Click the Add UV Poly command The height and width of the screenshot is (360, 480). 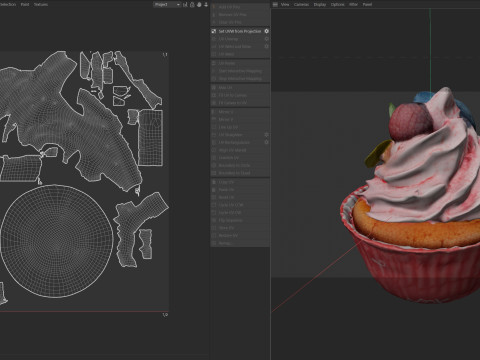point(240,7)
